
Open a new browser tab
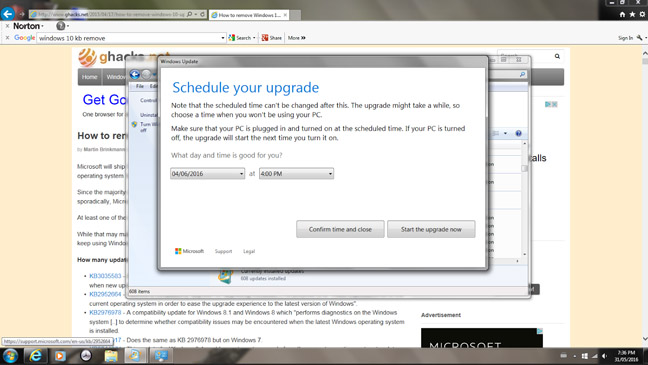(295, 15)
